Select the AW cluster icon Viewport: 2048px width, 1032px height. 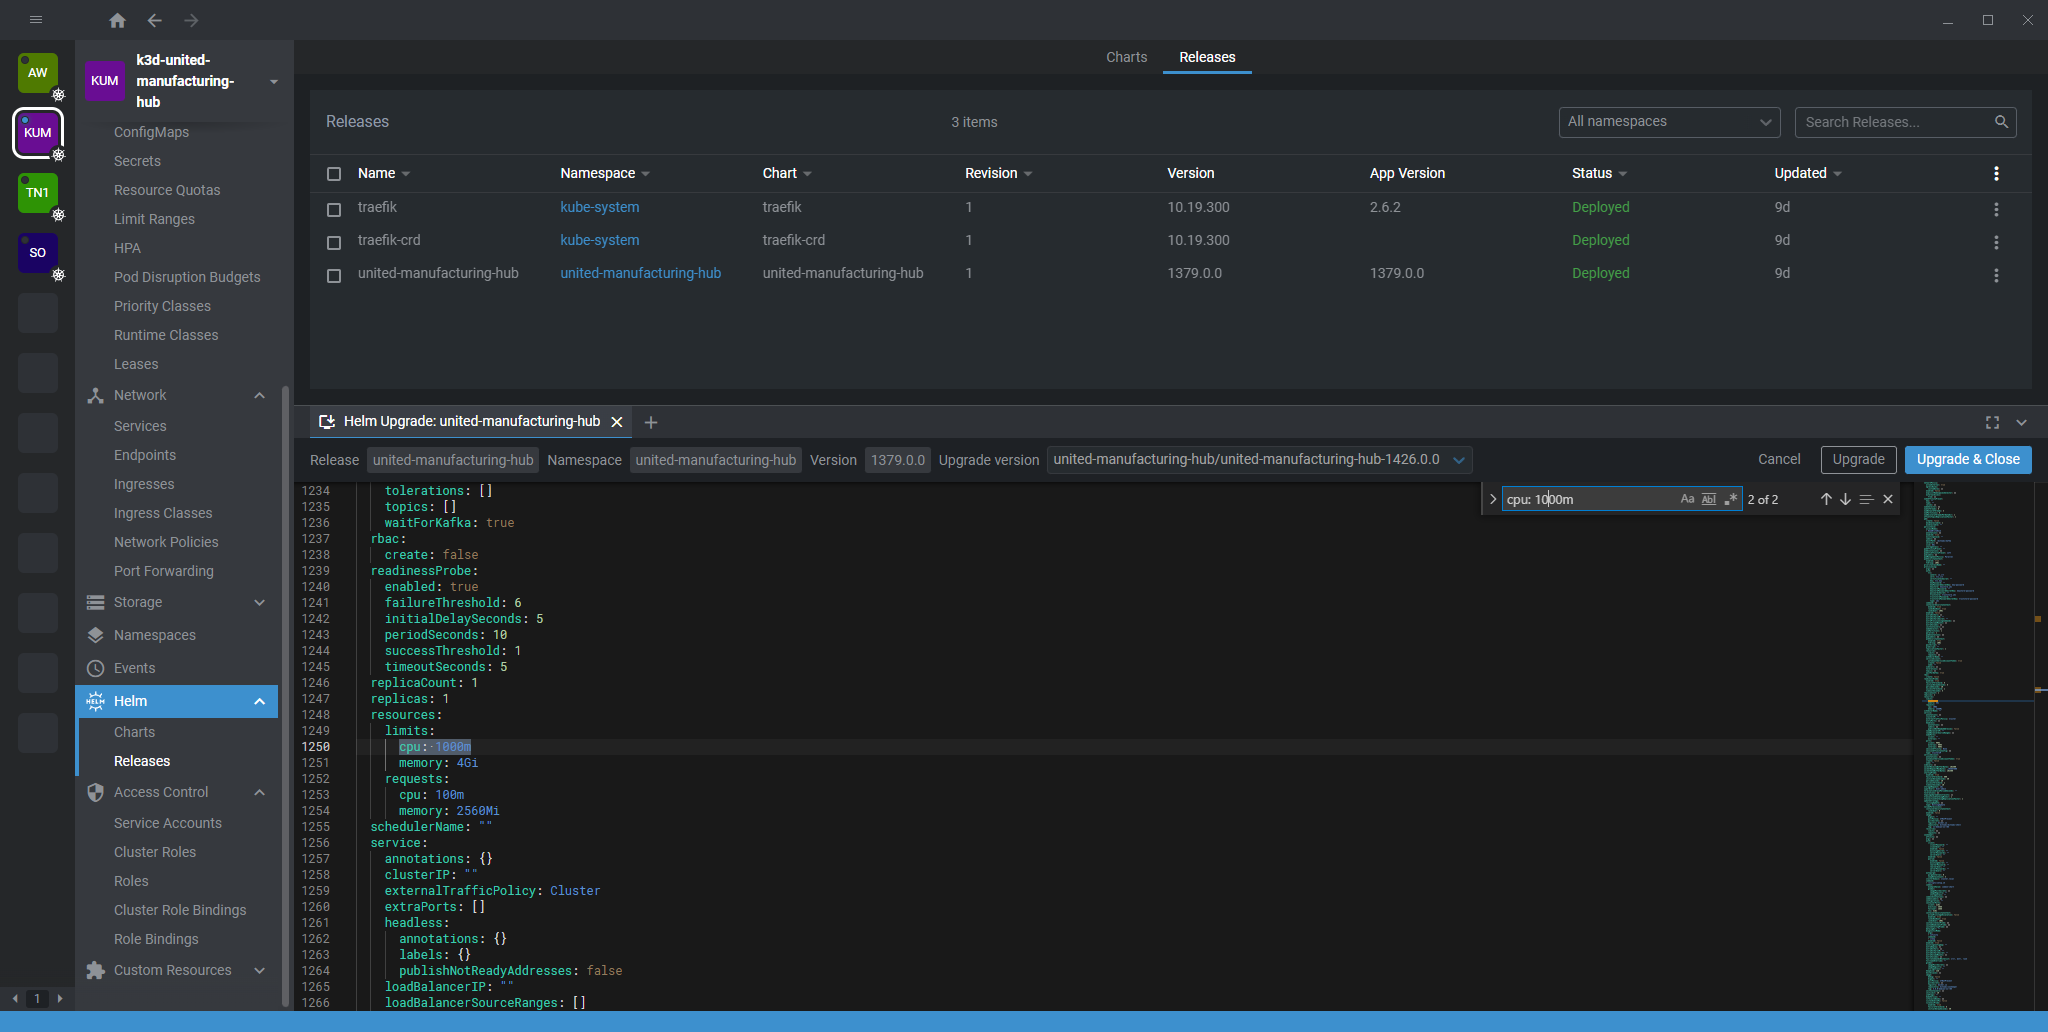point(38,73)
